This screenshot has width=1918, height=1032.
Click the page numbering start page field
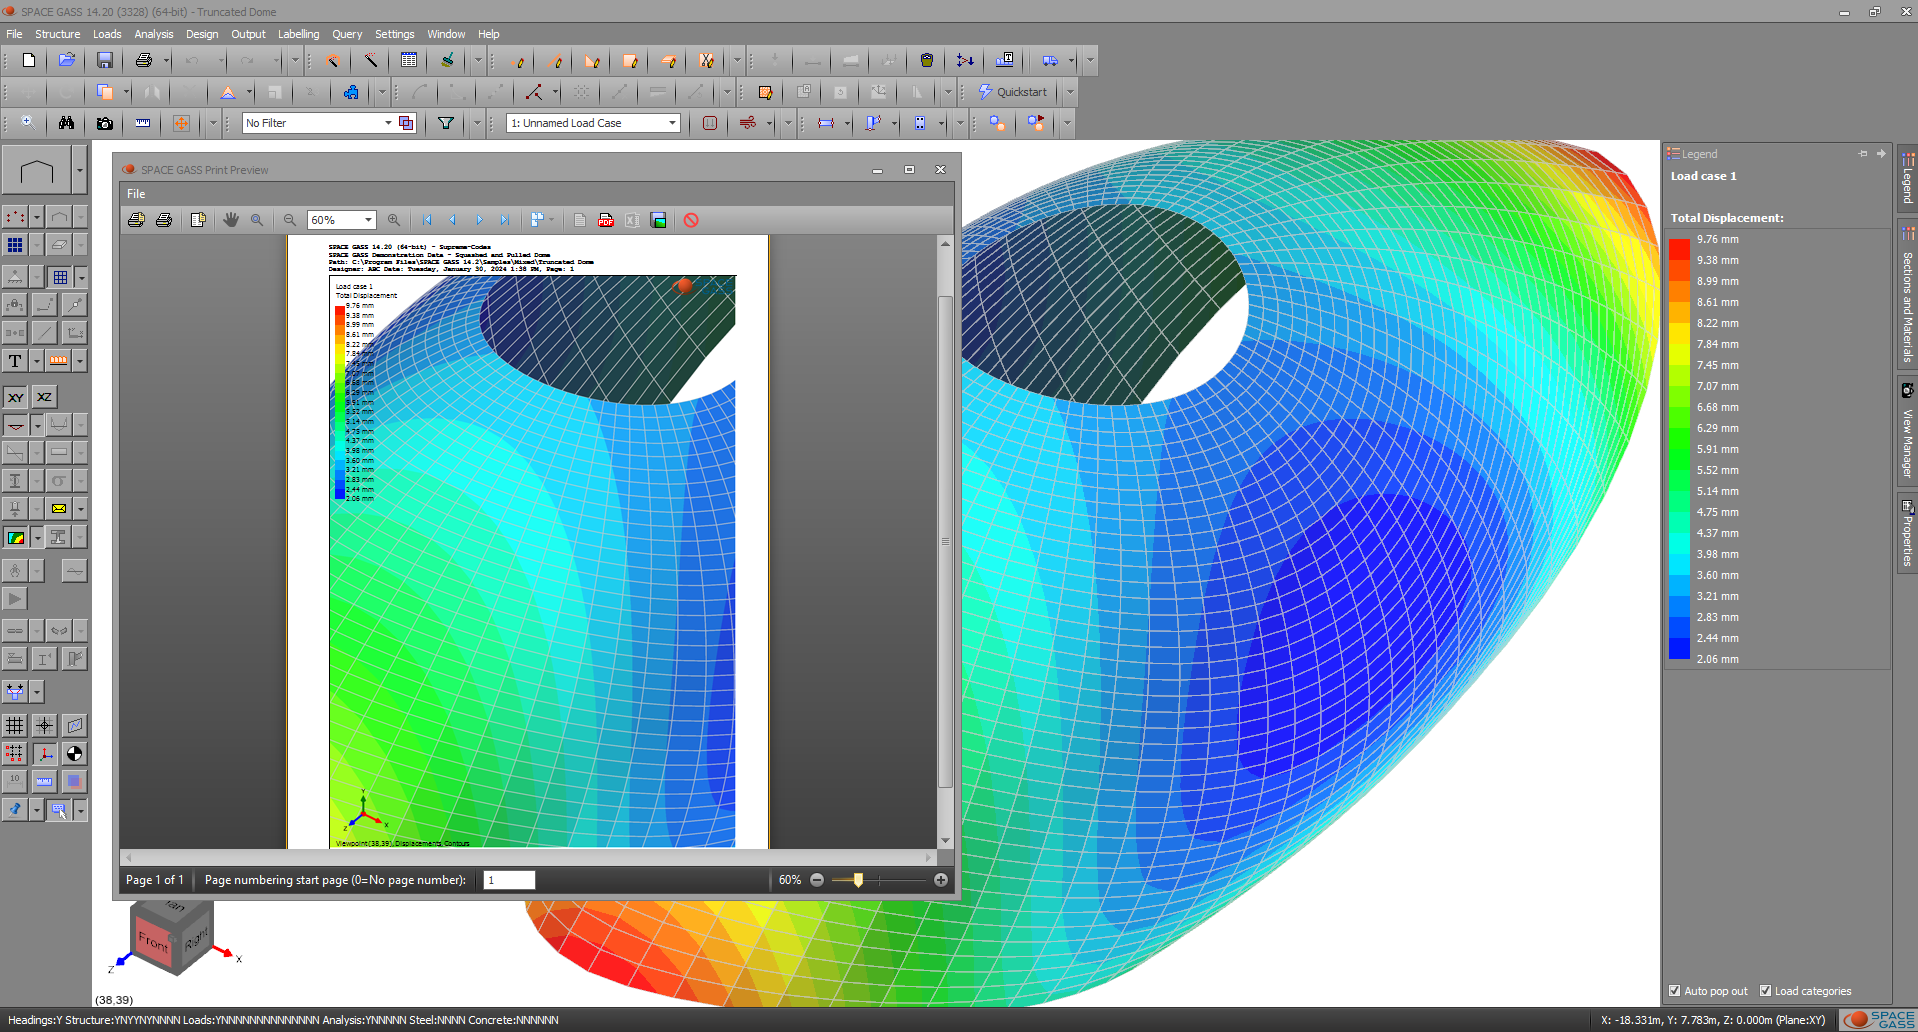(509, 880)
